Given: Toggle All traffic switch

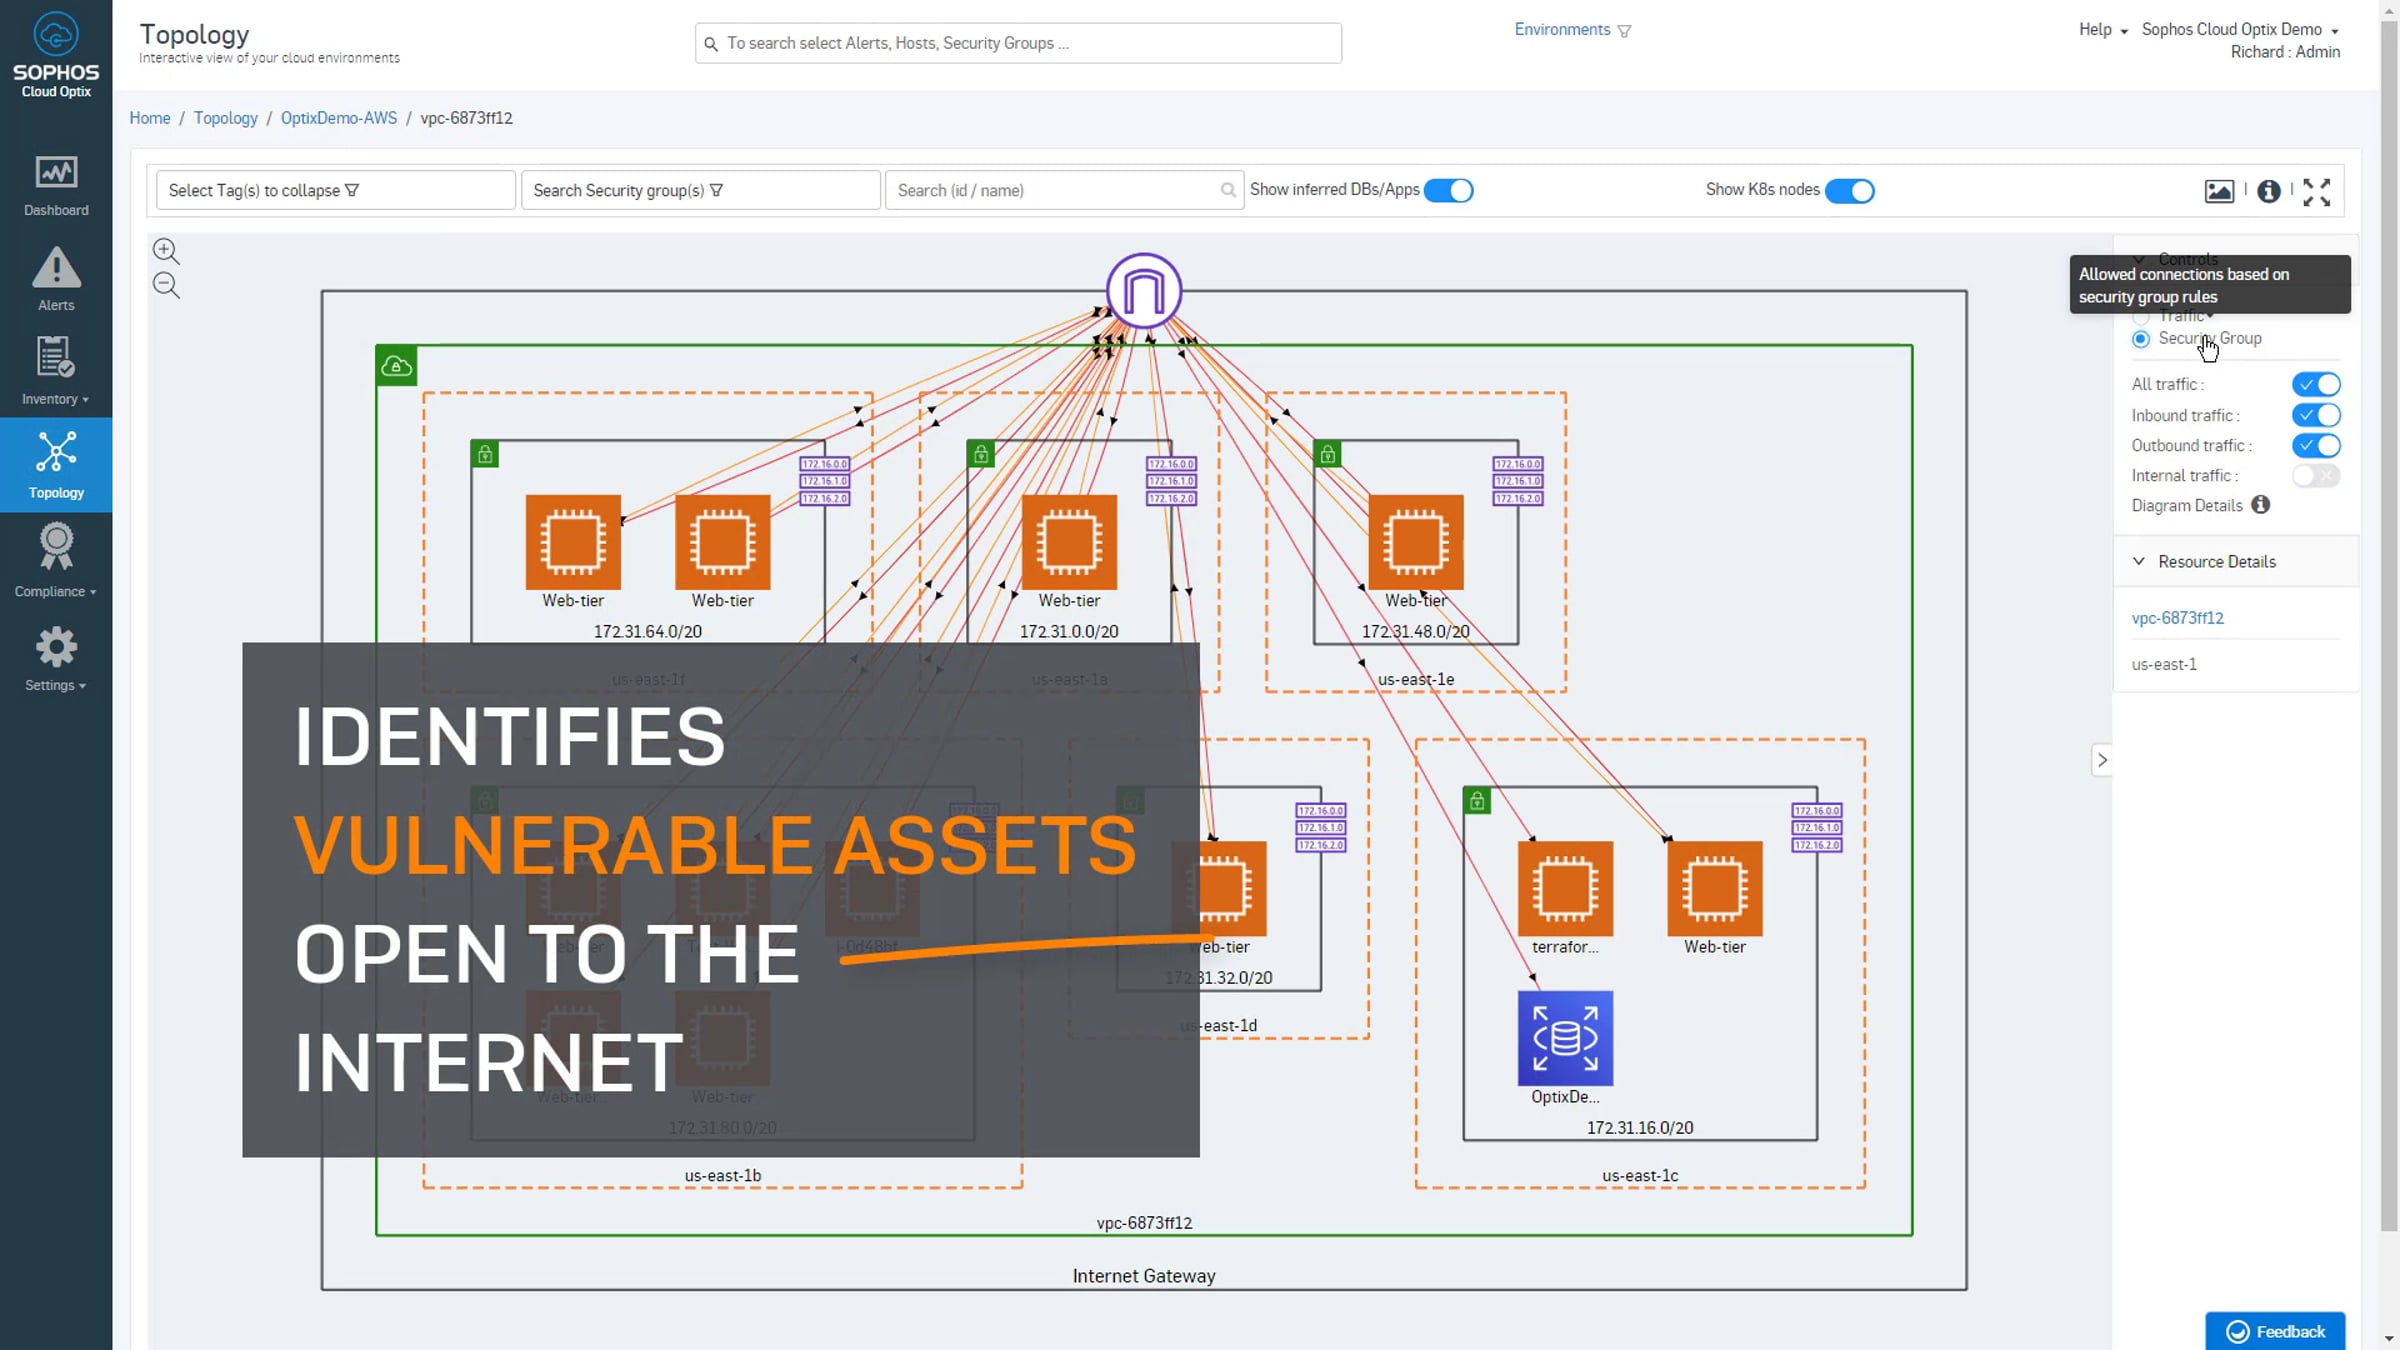Looking at the screenshot, I should click(2316, 384).
